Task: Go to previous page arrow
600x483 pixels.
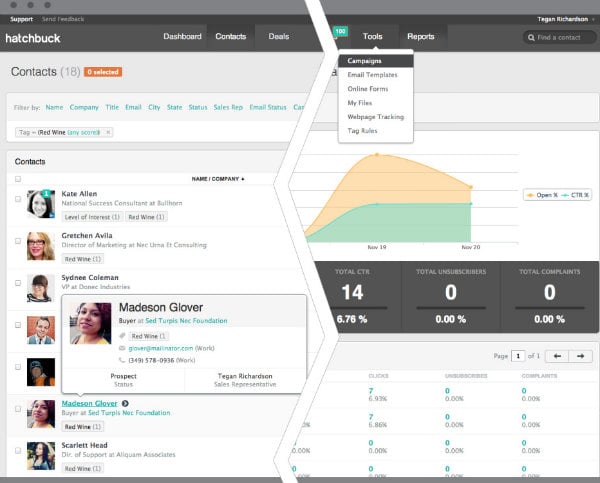Action: 556,356
